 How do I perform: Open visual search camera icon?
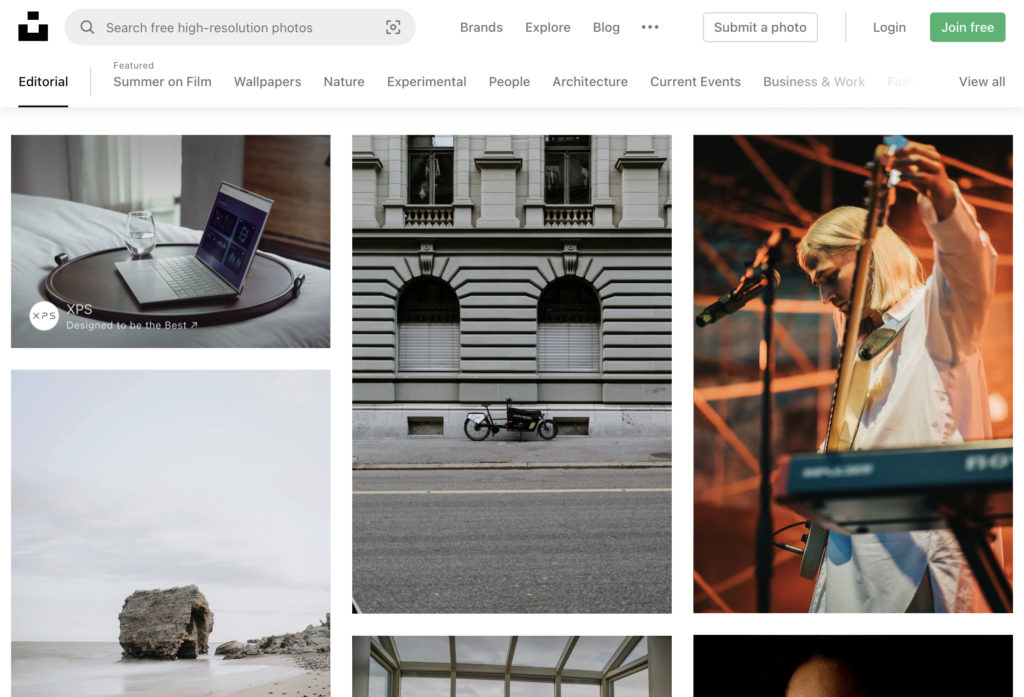coord(393,28)
